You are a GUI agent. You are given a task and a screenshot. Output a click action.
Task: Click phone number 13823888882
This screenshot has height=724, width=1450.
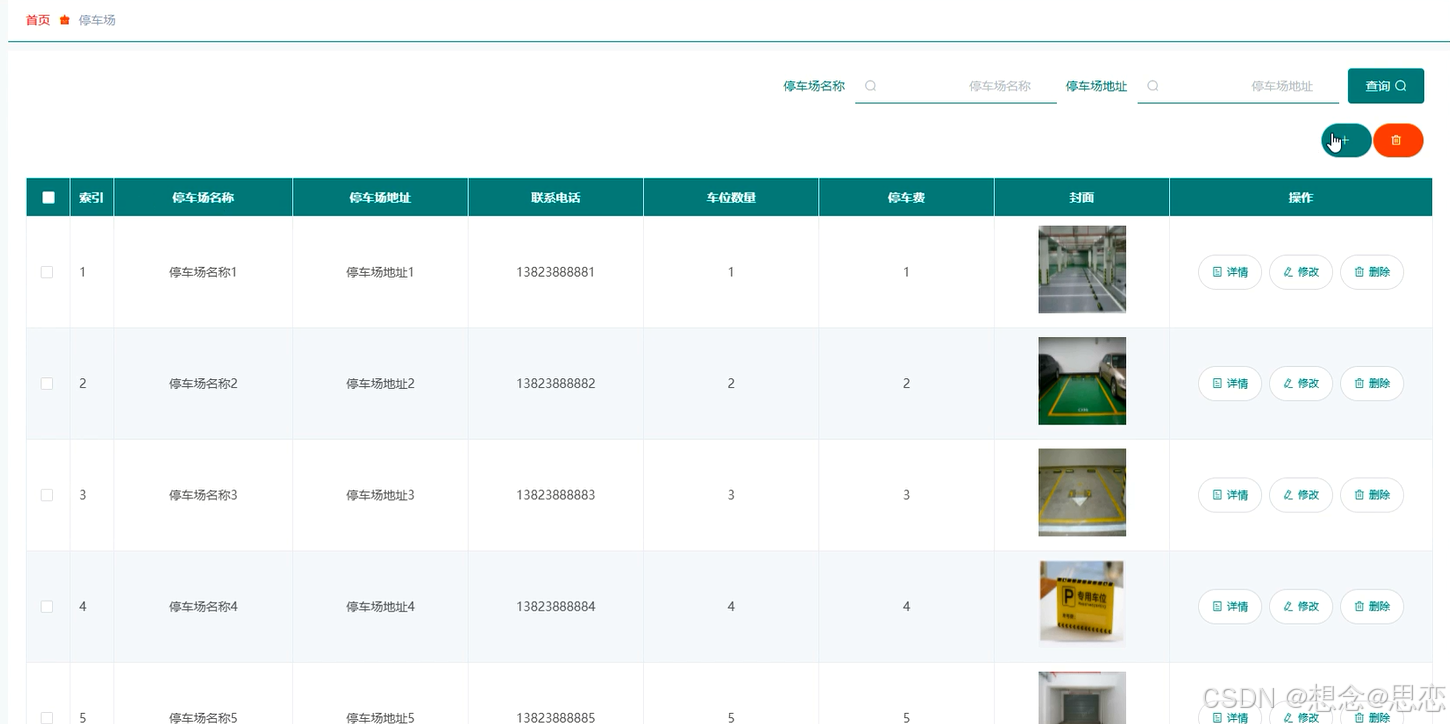tap(556, 384)
